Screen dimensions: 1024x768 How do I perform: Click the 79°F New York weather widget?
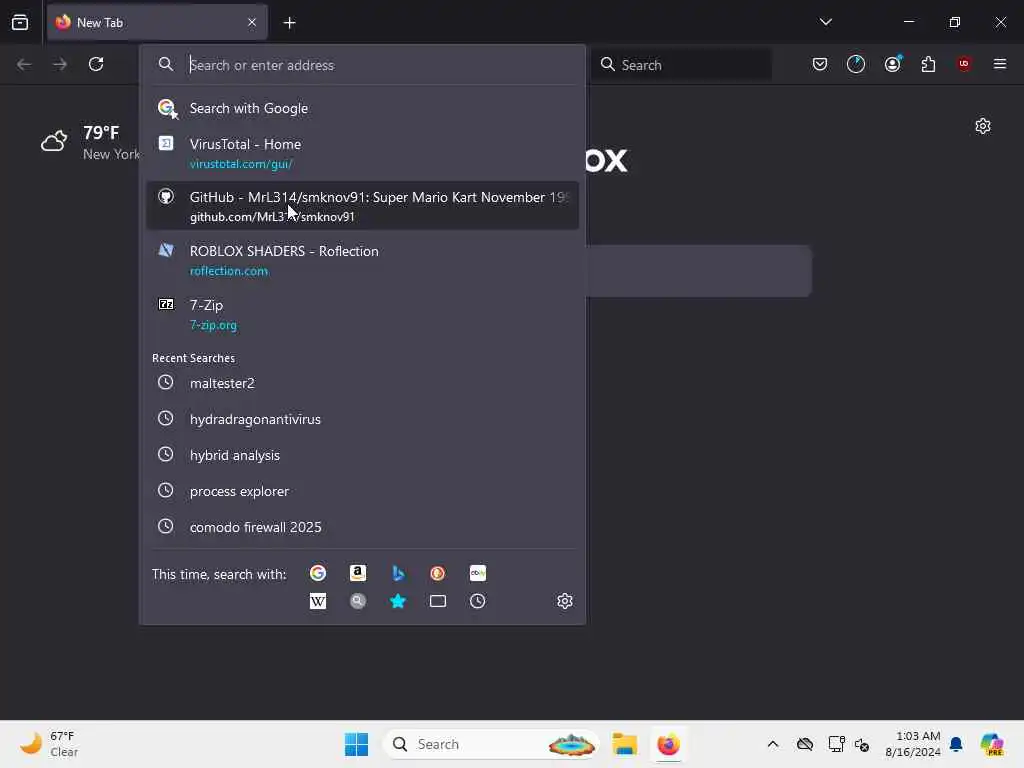90,142
